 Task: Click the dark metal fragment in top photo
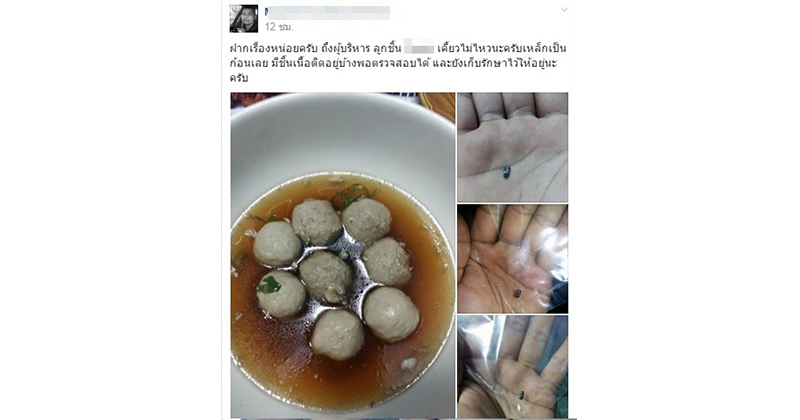coord(506,172)
